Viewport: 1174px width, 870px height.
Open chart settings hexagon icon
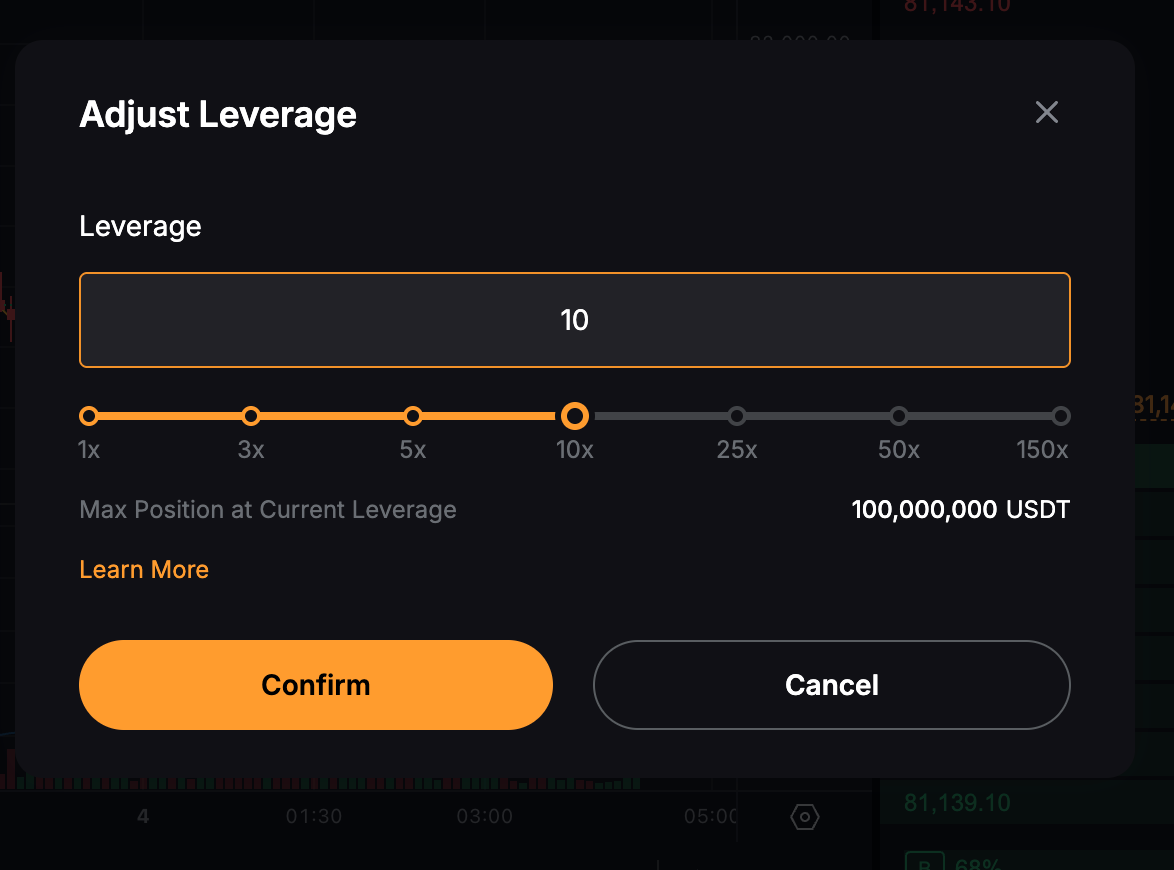coord(805,817)
